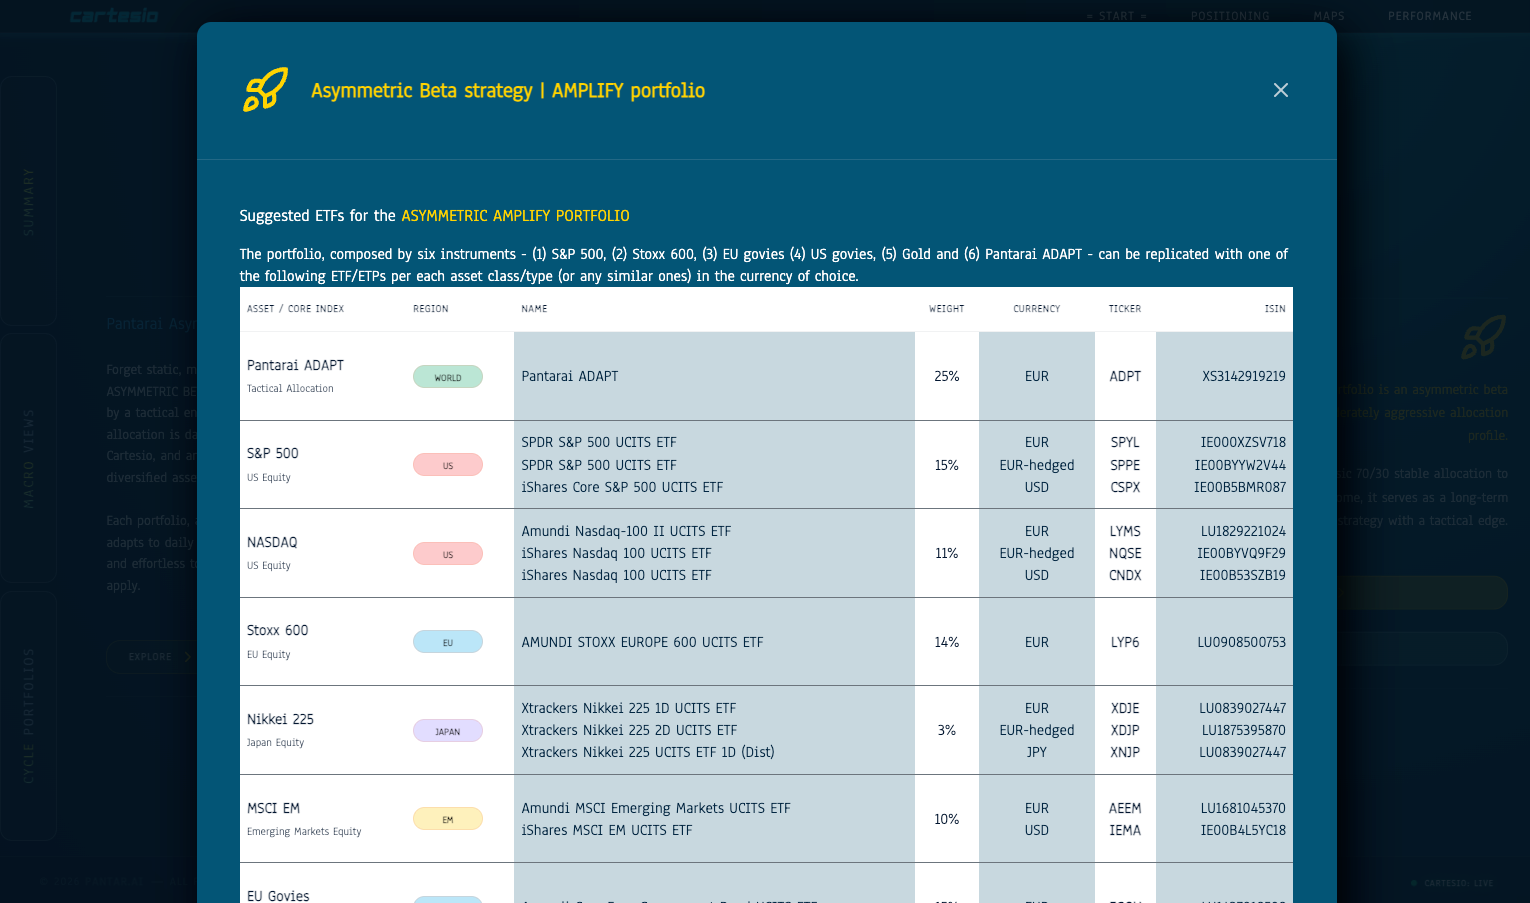Click the REGION column header
This screenshot has width=1530, height=903.
tap(431, 309)
